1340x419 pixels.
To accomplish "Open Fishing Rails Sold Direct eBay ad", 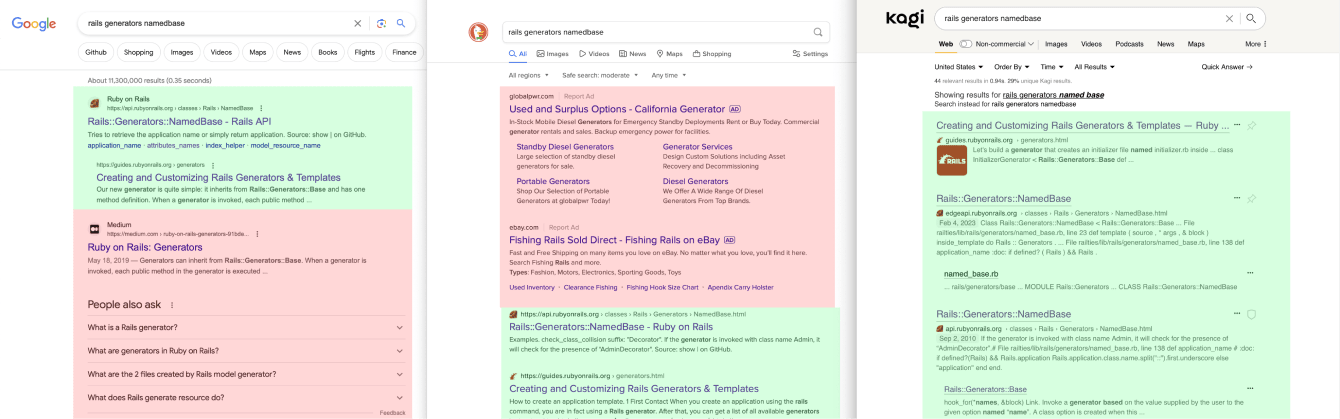I will (614, 240).
